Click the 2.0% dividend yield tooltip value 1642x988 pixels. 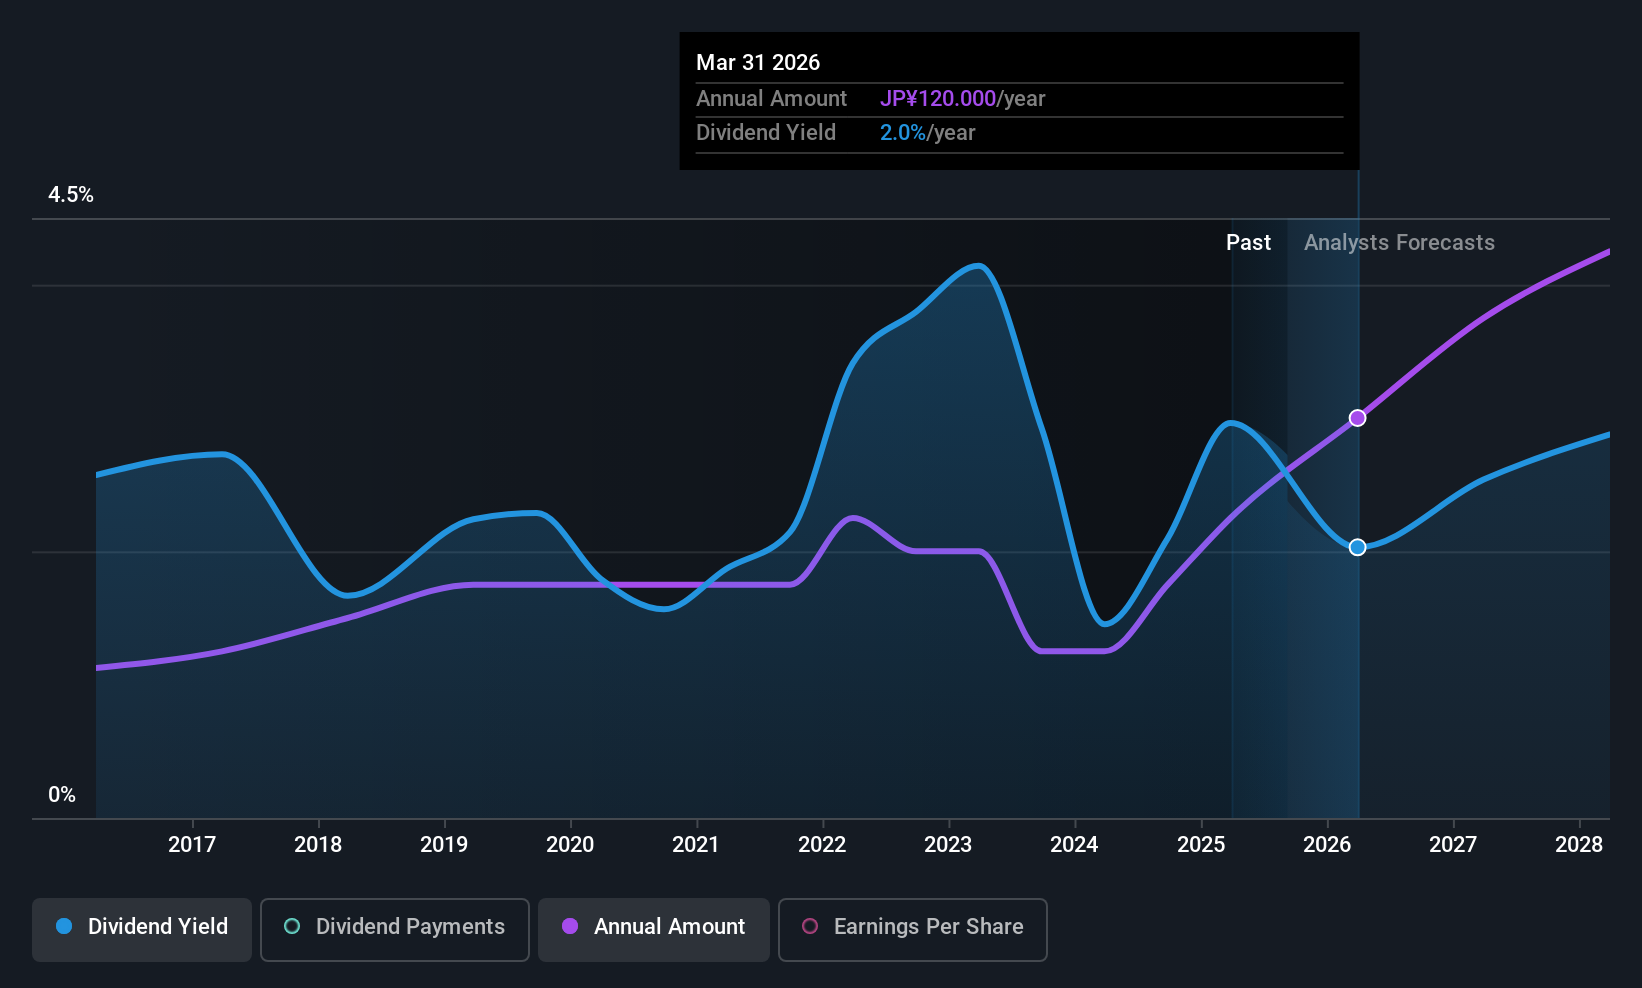coord(903,133)
